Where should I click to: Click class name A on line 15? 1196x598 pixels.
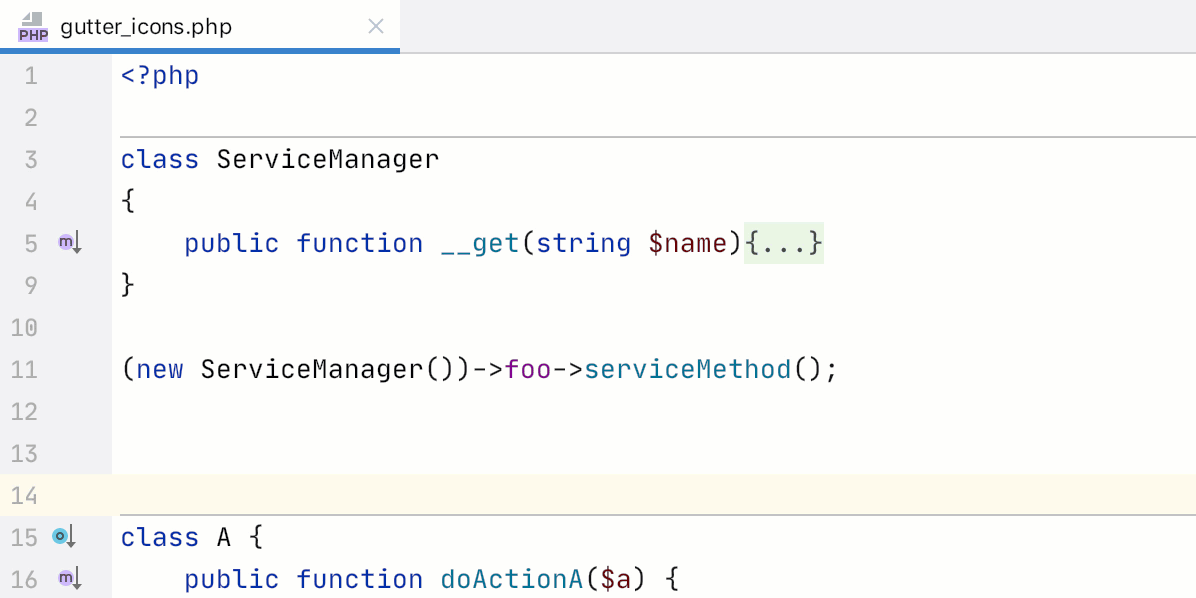click(x=224, y=537)
